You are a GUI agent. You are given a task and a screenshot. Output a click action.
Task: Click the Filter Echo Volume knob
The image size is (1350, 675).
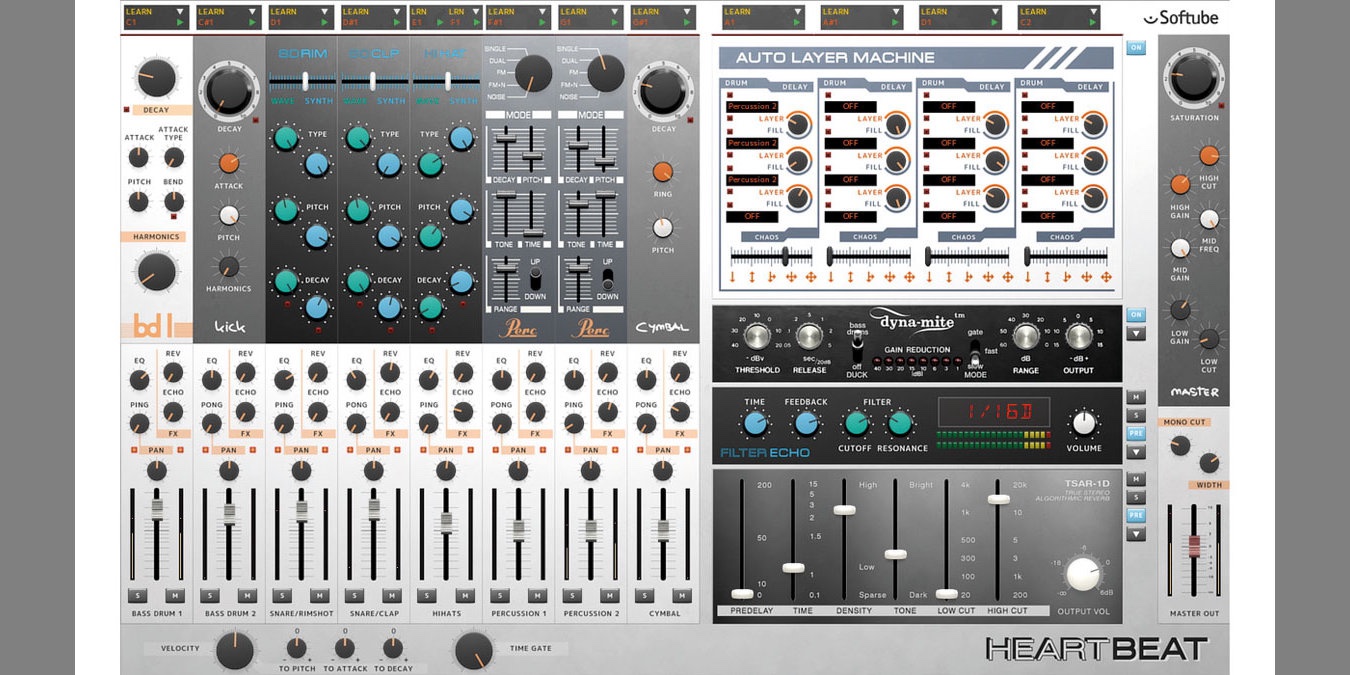[x=1084, y=422]
